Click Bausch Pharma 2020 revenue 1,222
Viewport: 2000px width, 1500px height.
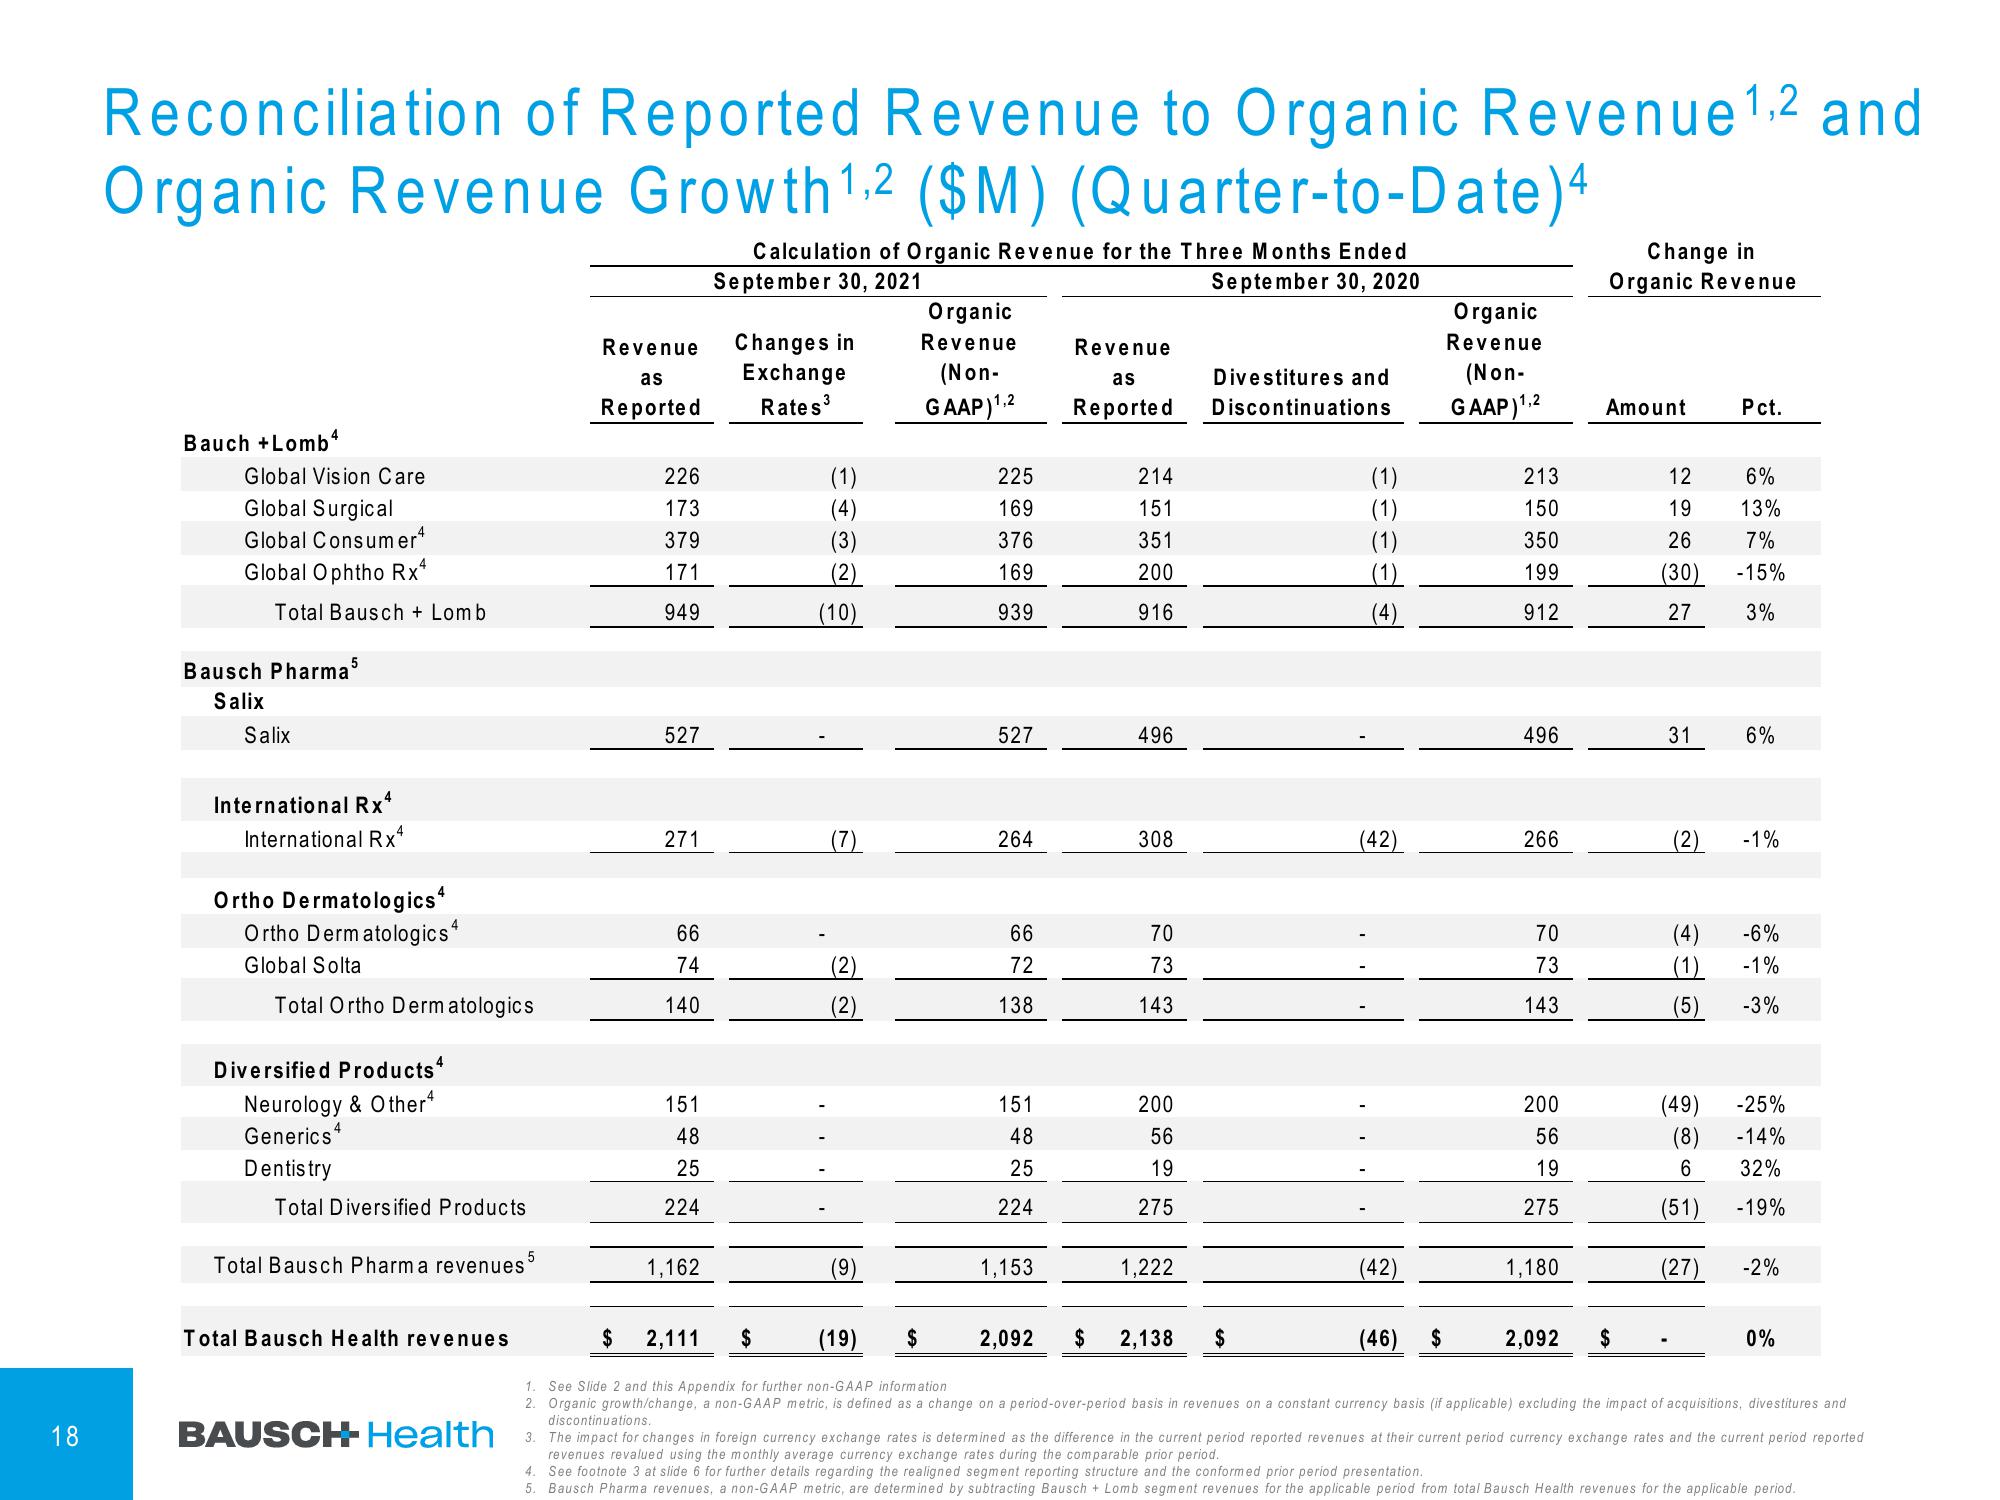[1147, 1268]
